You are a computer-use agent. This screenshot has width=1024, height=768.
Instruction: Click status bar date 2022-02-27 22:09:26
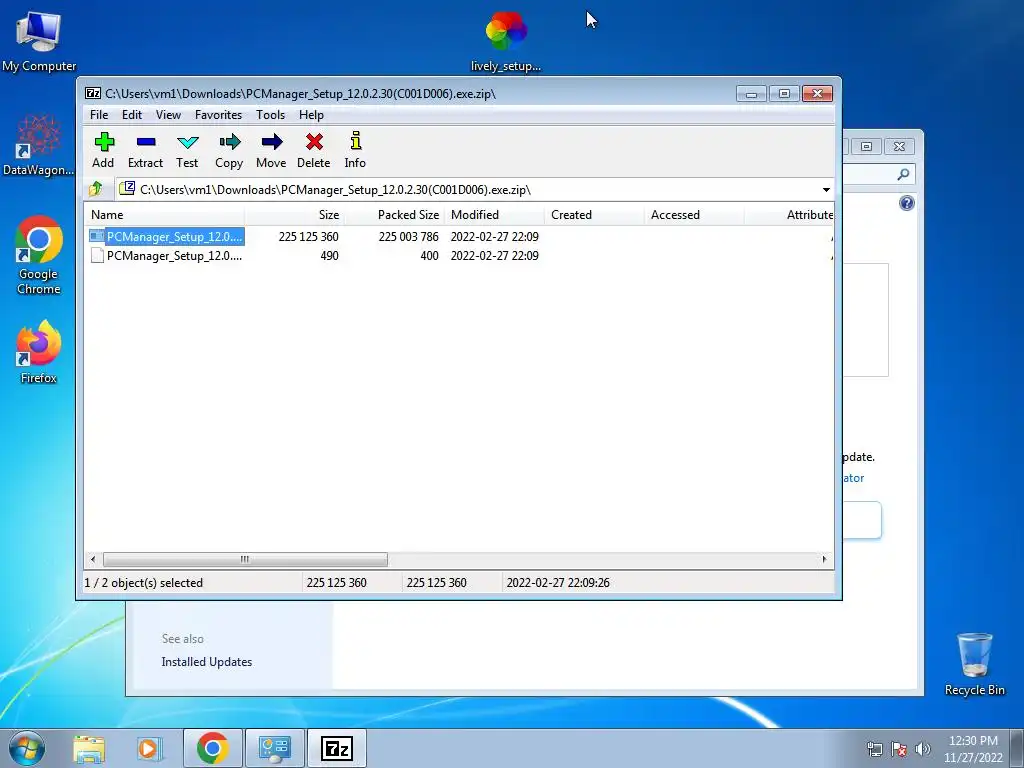558,583
